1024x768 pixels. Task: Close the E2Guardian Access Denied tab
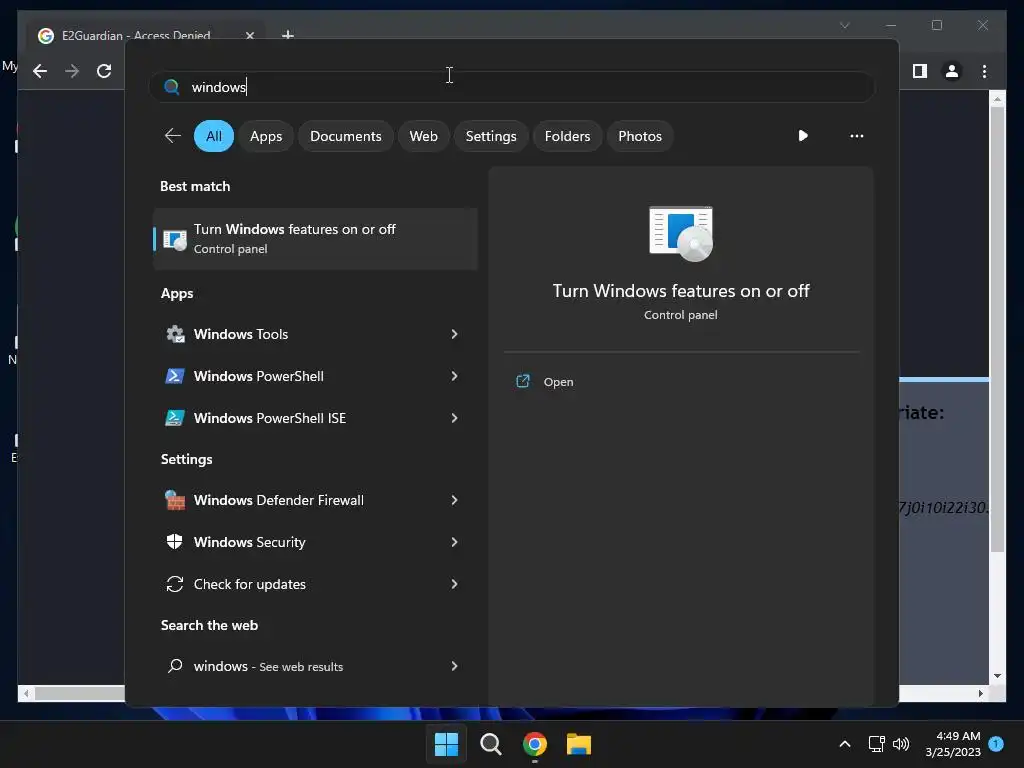click(x=249, y=35)
